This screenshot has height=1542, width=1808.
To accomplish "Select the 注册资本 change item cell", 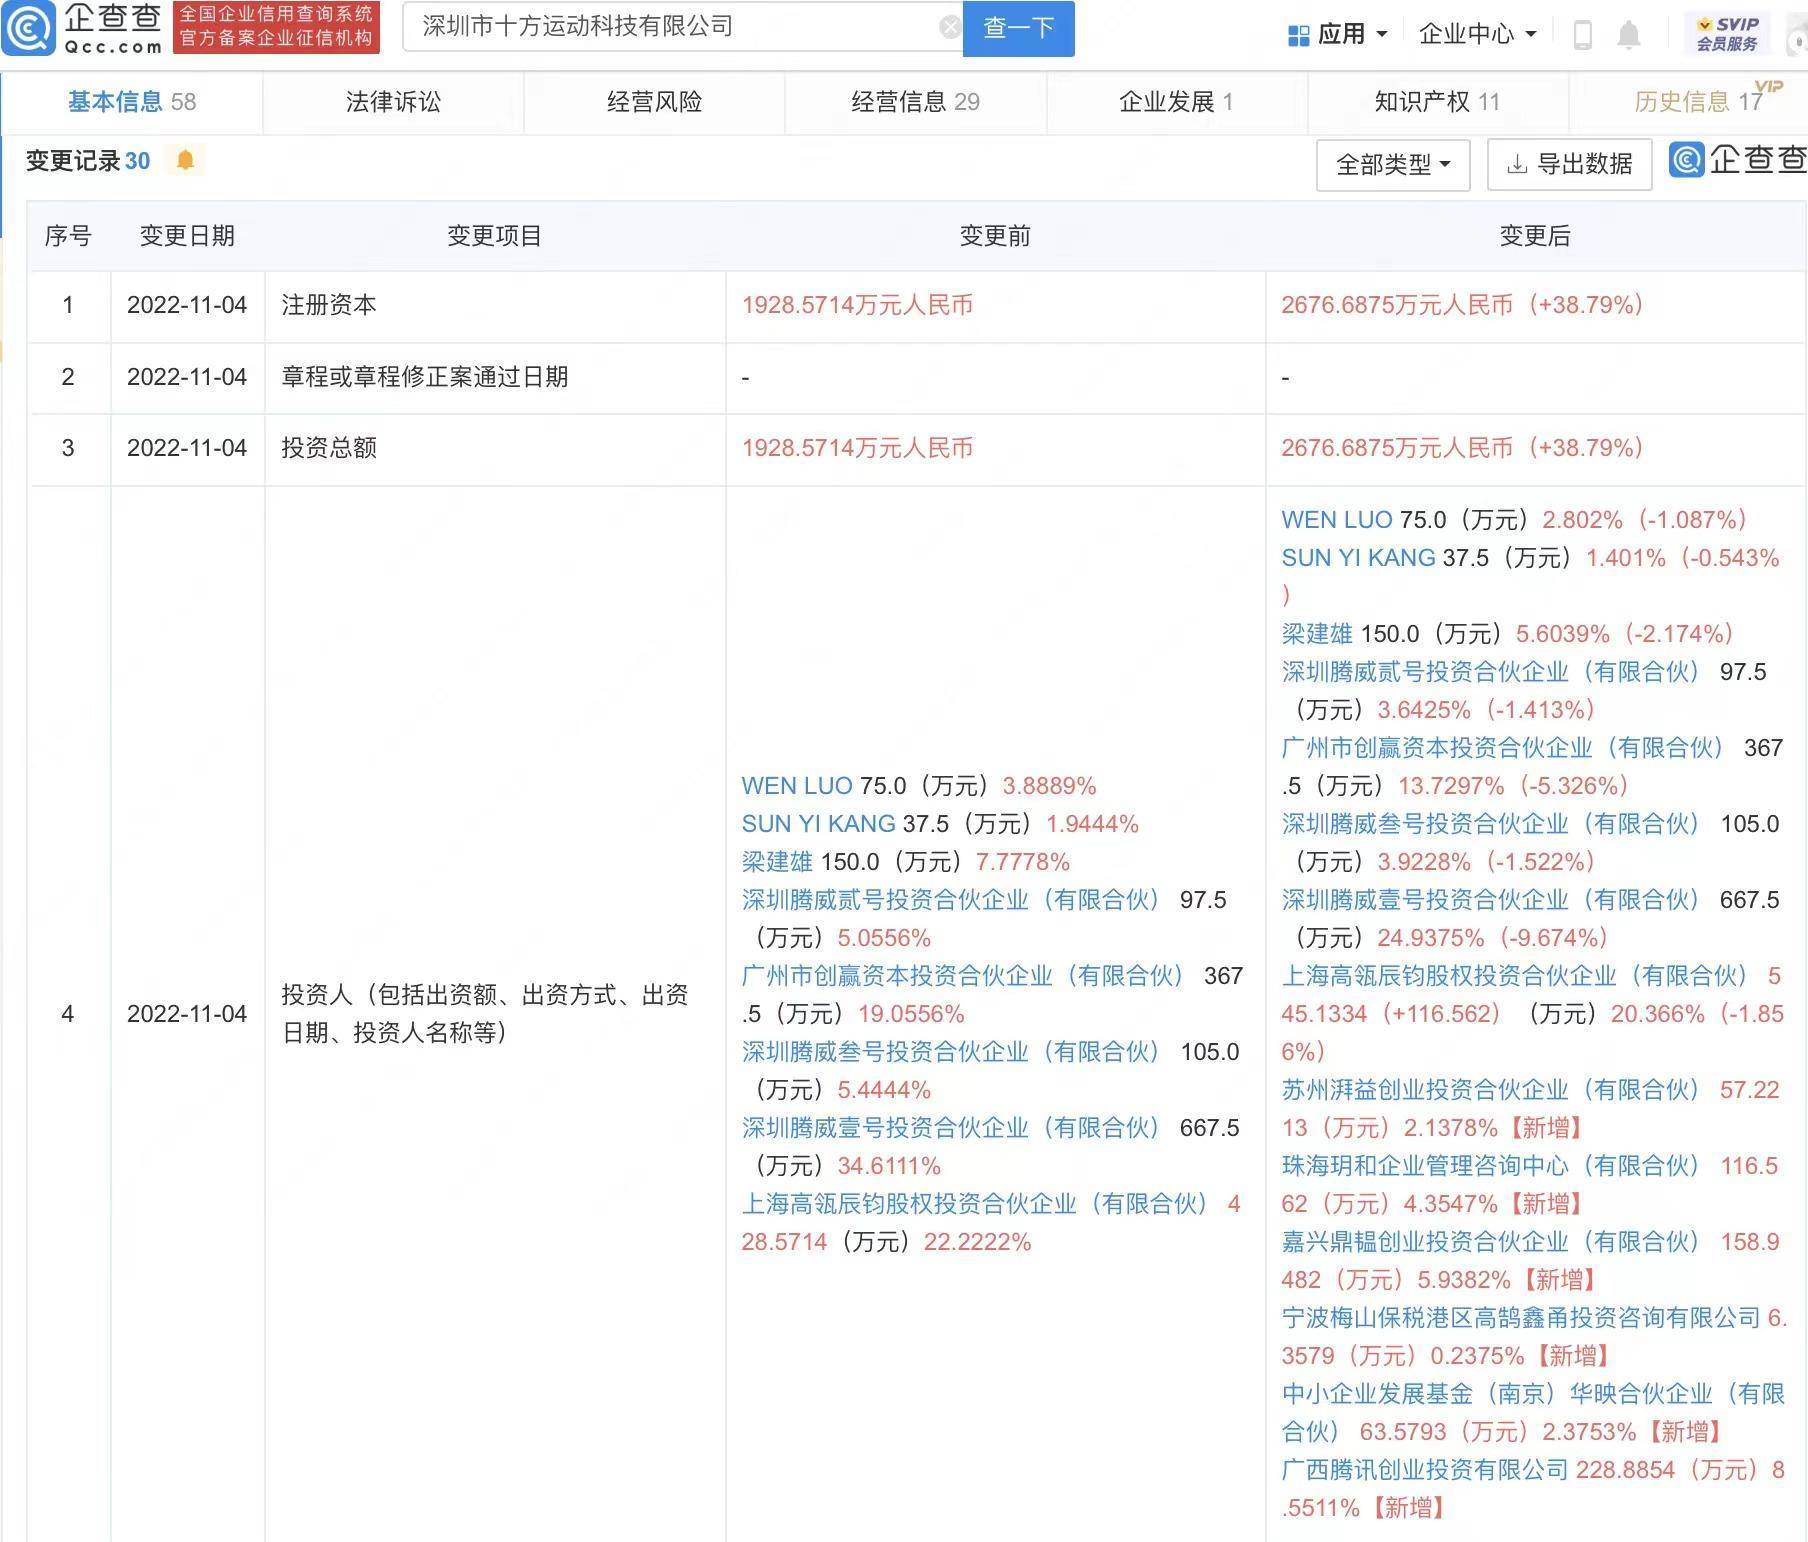I will coord(495,306).
